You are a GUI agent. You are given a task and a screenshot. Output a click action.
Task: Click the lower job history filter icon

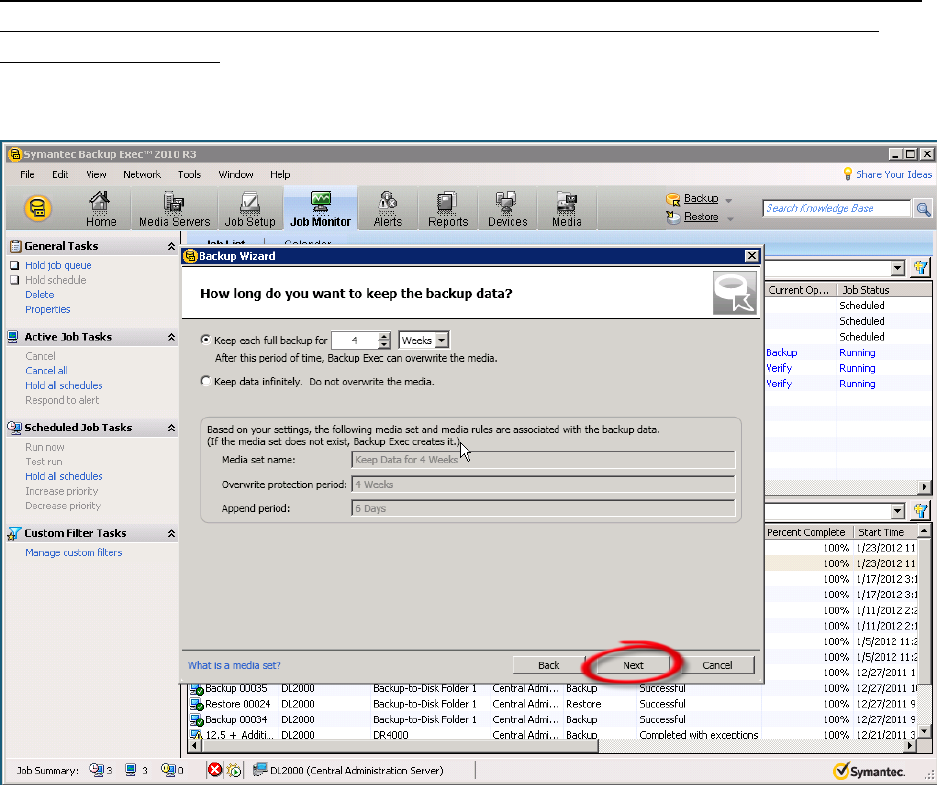(921, 511)
